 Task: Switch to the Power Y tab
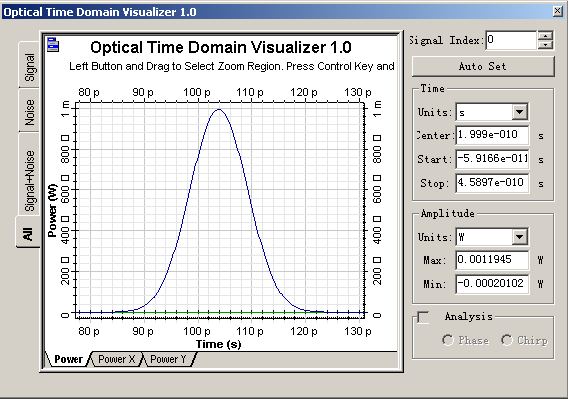click(x=168, y=359)
